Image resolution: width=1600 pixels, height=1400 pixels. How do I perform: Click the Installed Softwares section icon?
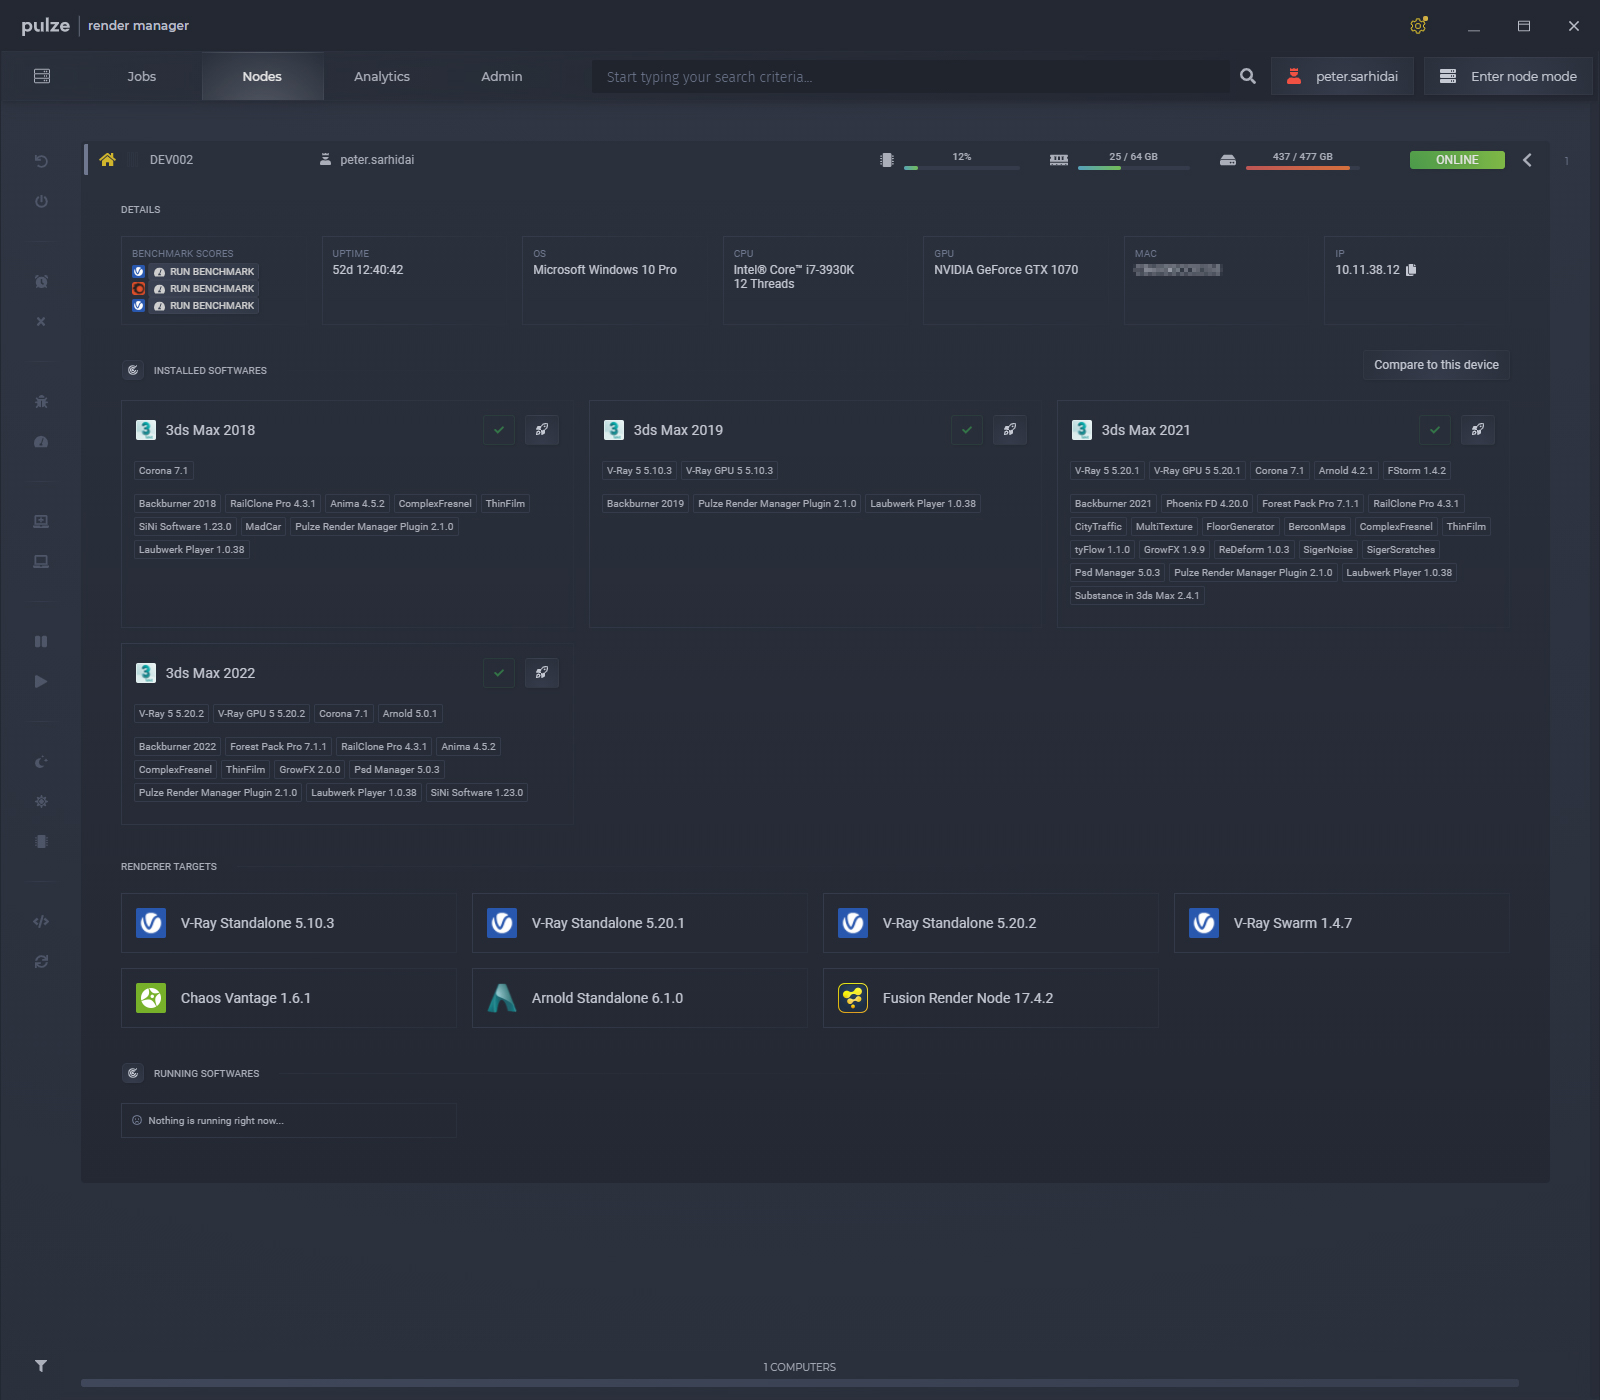pos(133,370)
